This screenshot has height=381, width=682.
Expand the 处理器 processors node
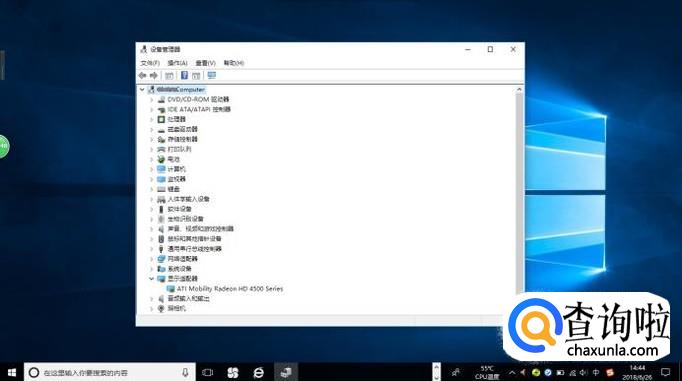(151, 119)
